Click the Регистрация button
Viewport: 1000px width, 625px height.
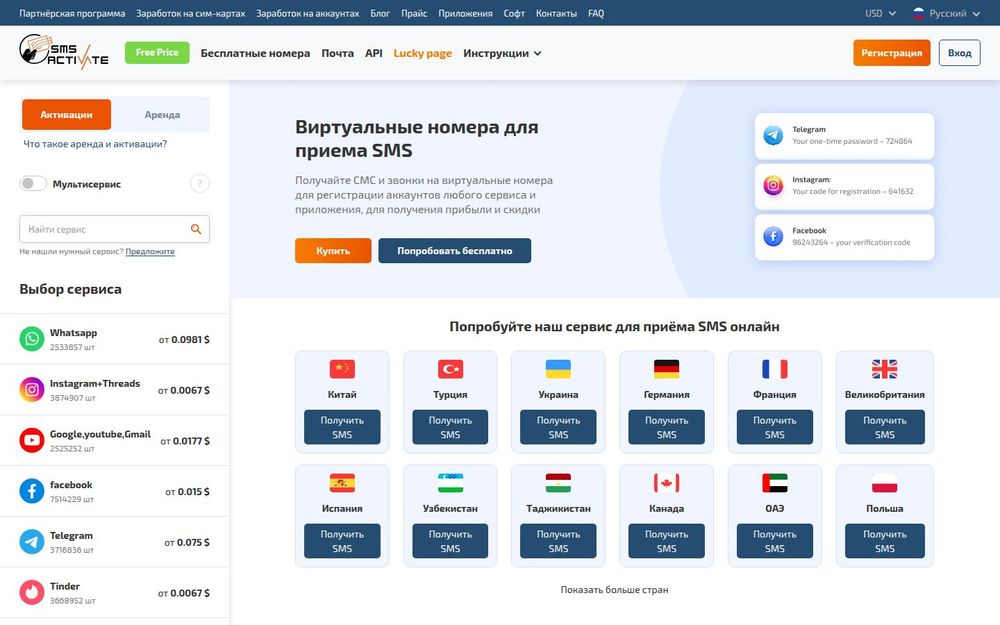892,53
